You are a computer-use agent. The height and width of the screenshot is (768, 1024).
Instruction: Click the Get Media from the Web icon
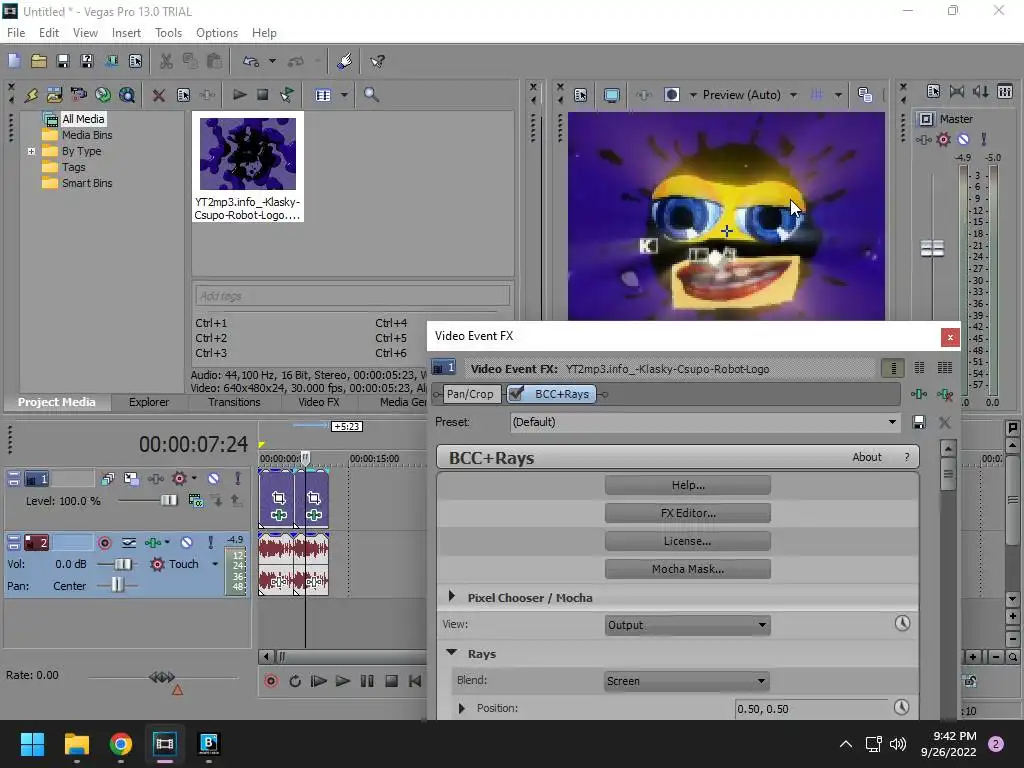(x=127, y=95)
